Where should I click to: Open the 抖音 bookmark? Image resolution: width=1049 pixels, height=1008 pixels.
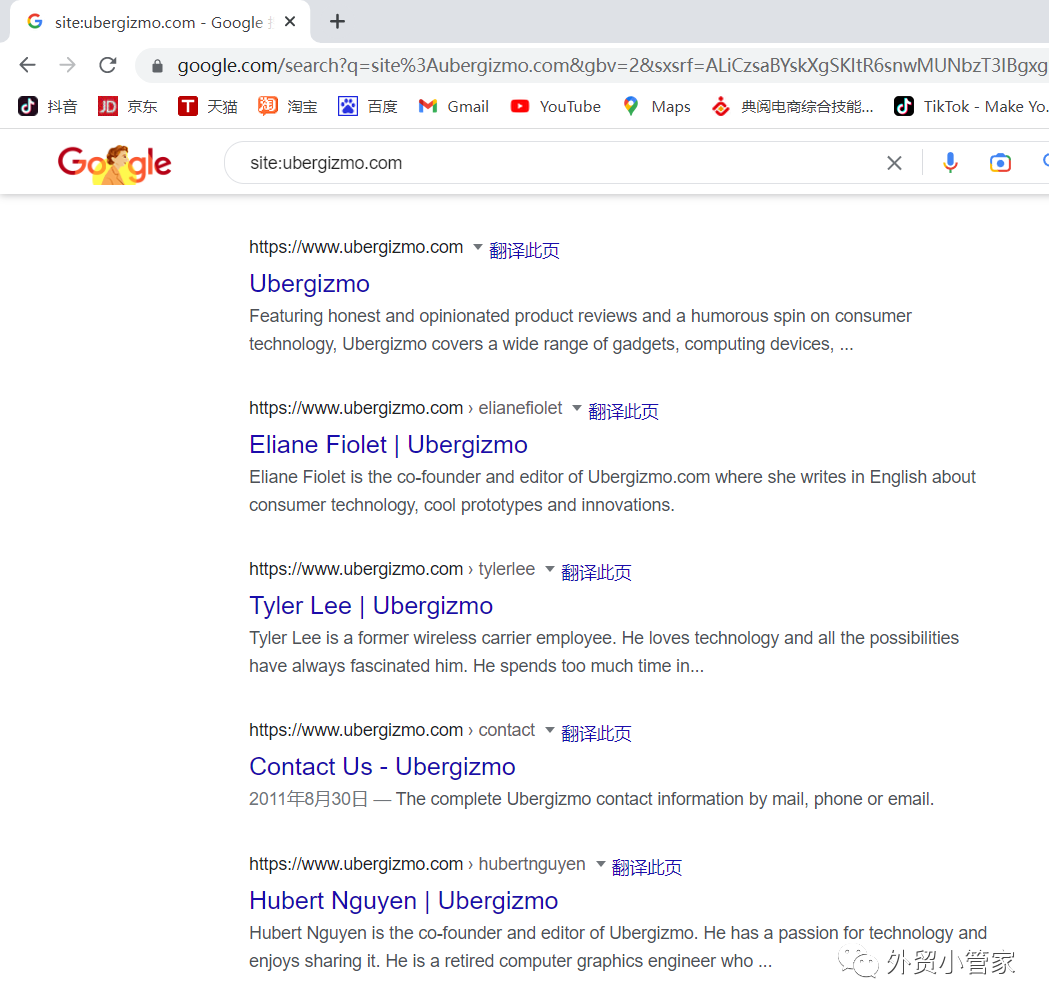47,106
